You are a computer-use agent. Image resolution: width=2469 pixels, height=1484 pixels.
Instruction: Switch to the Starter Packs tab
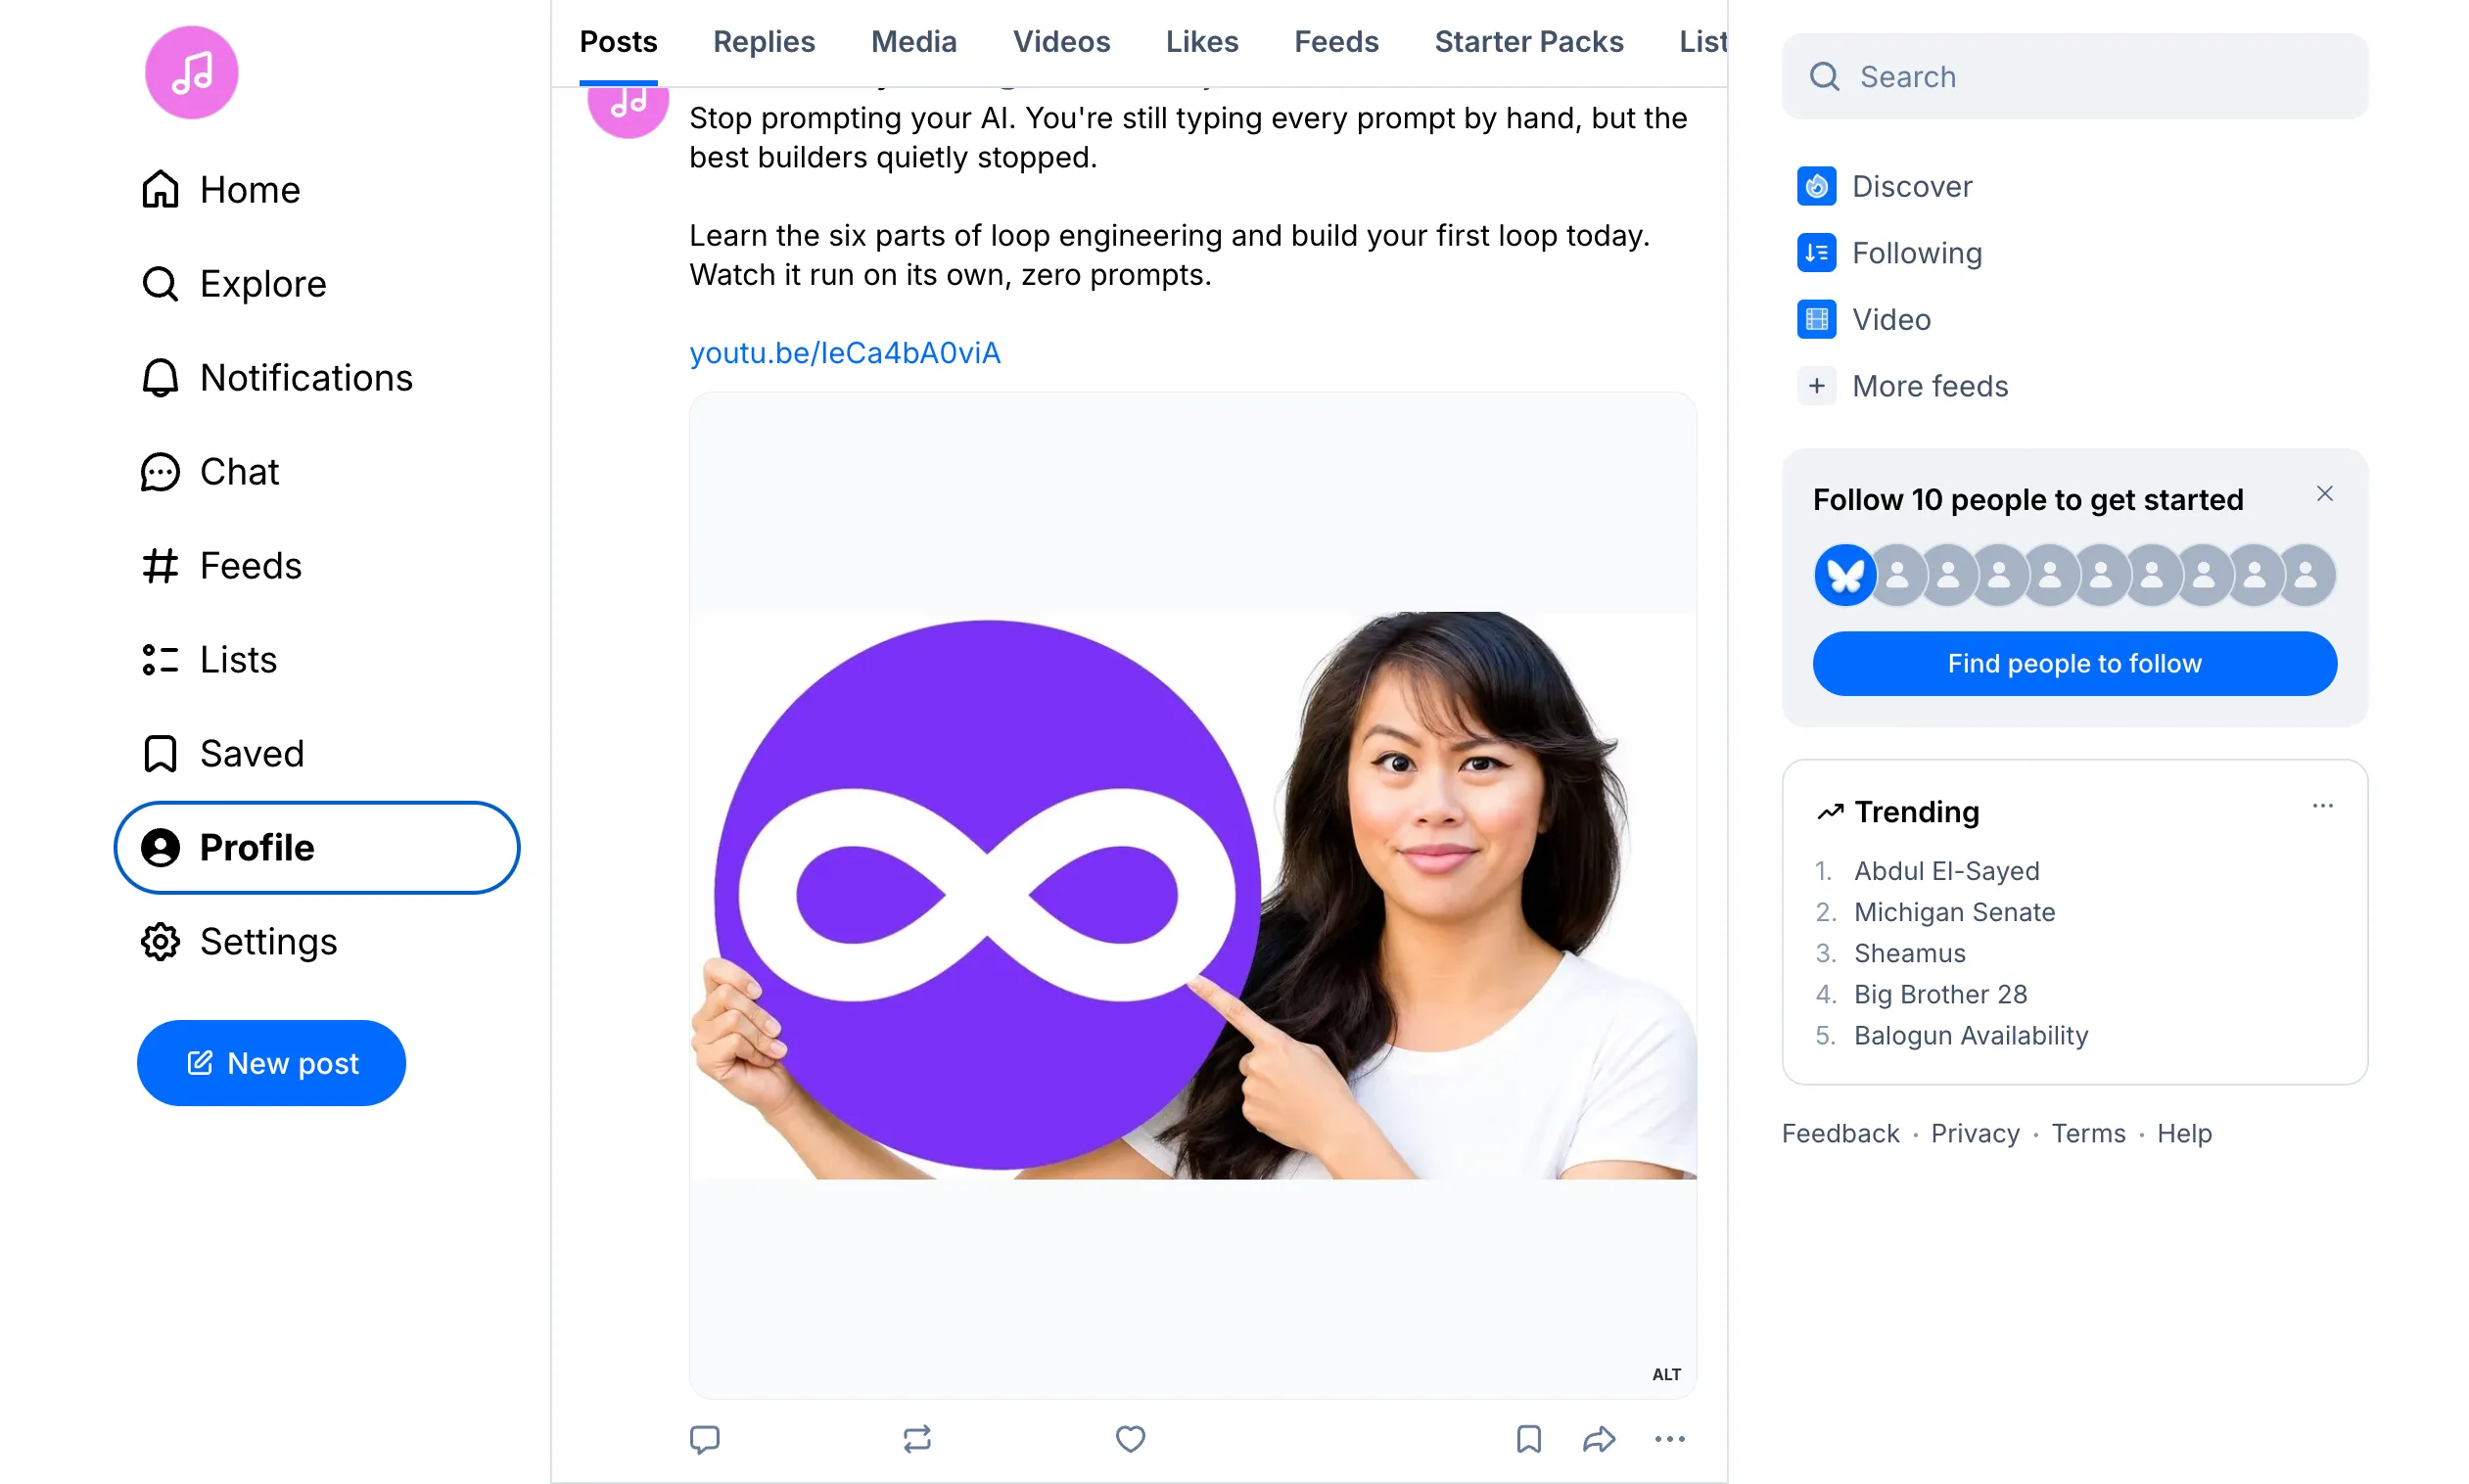1528,42
